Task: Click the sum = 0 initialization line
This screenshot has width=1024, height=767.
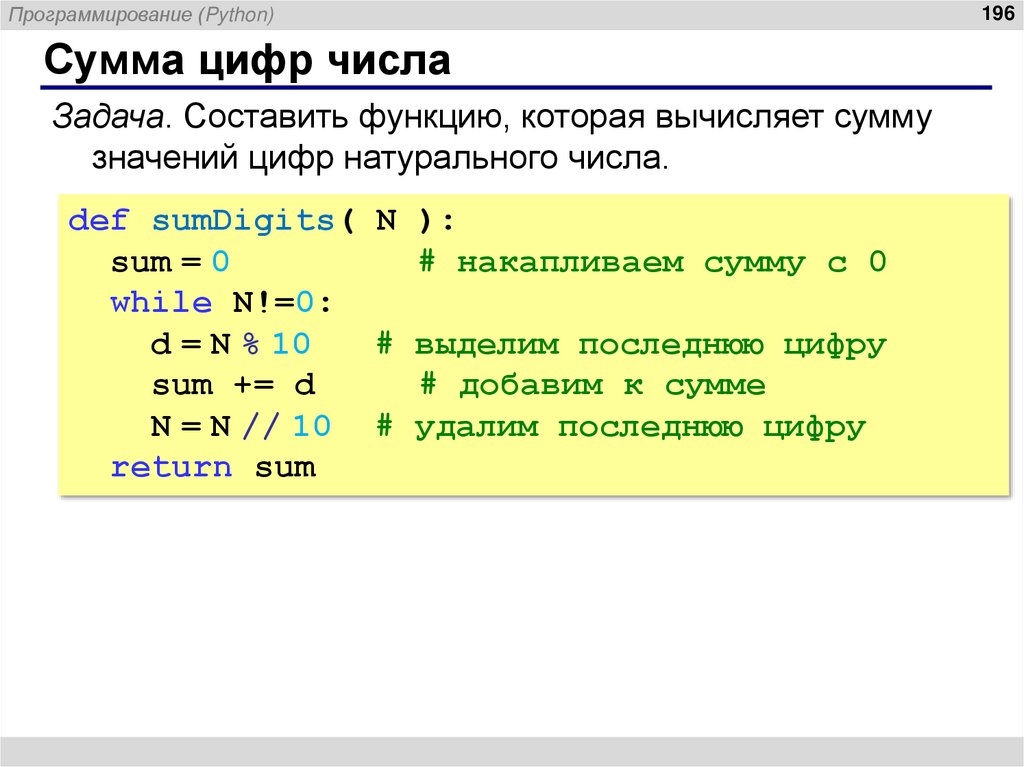Action: coord(170,261)
